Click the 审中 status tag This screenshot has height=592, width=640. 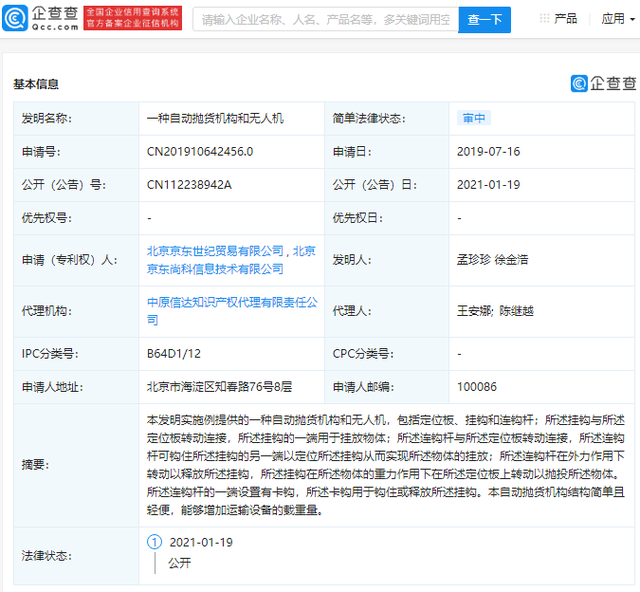pos(474,118)
